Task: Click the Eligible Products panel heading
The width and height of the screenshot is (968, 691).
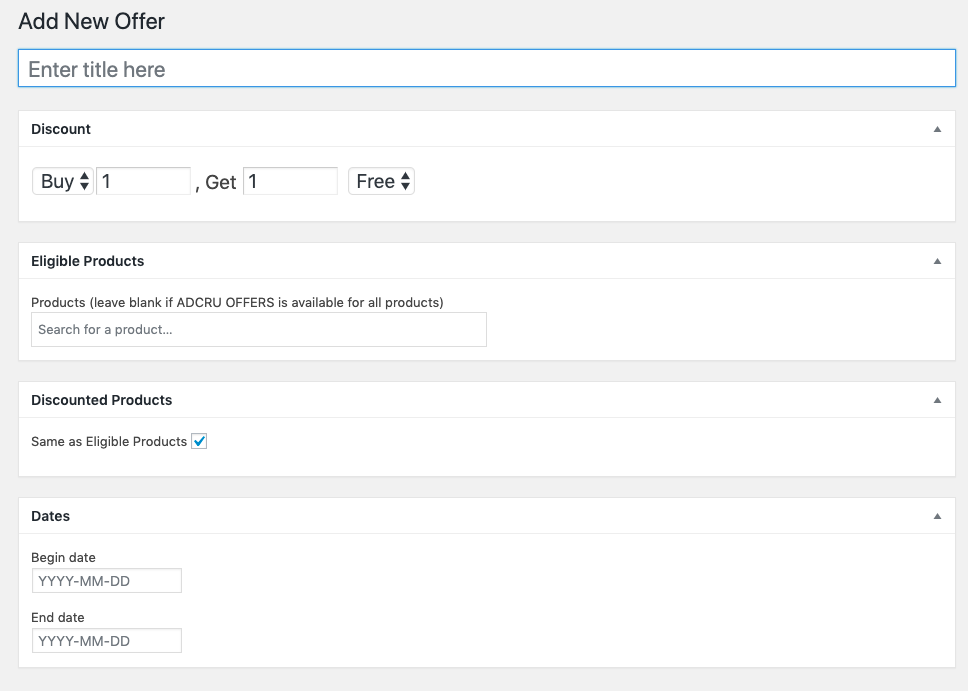Action: (88, 261)
